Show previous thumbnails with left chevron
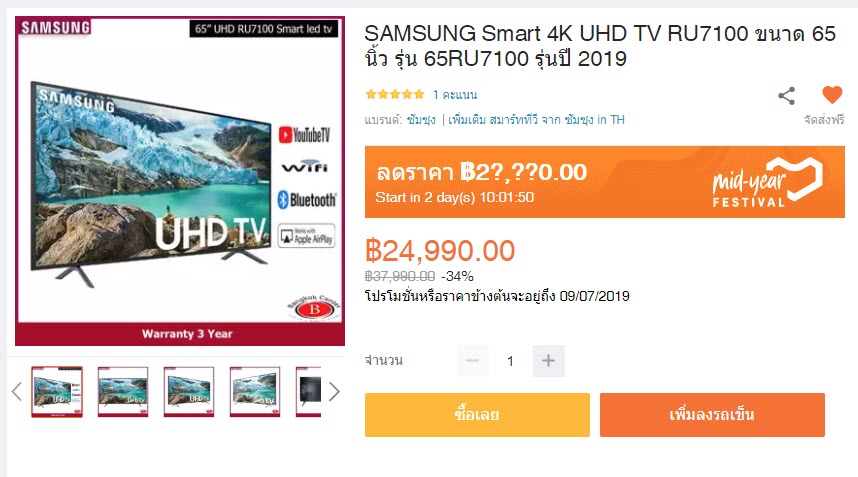This screenshot has height=477, width=858. point(16,392)
